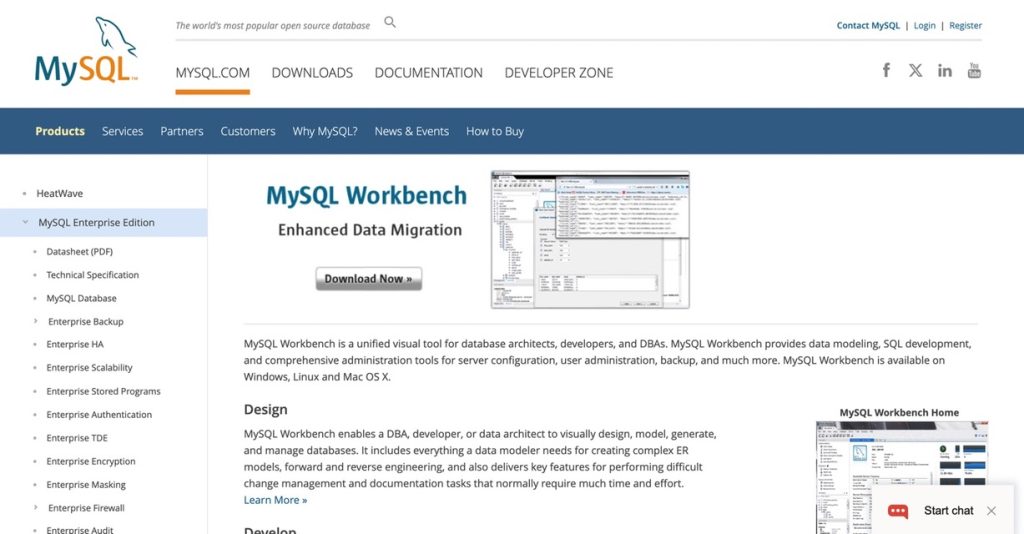Open the Why MySQL? menu item
The height and width of the screenshot is (534, 1024).
coord(325,131)
